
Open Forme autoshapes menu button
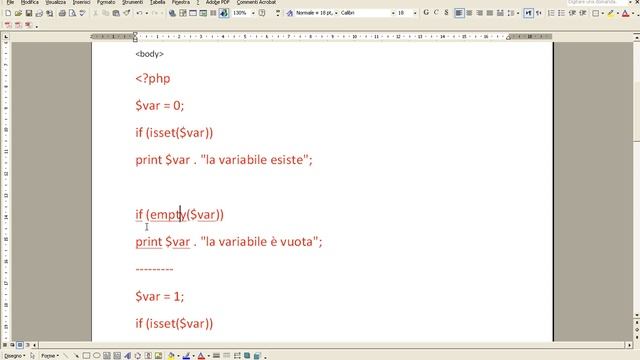[49, 356]
